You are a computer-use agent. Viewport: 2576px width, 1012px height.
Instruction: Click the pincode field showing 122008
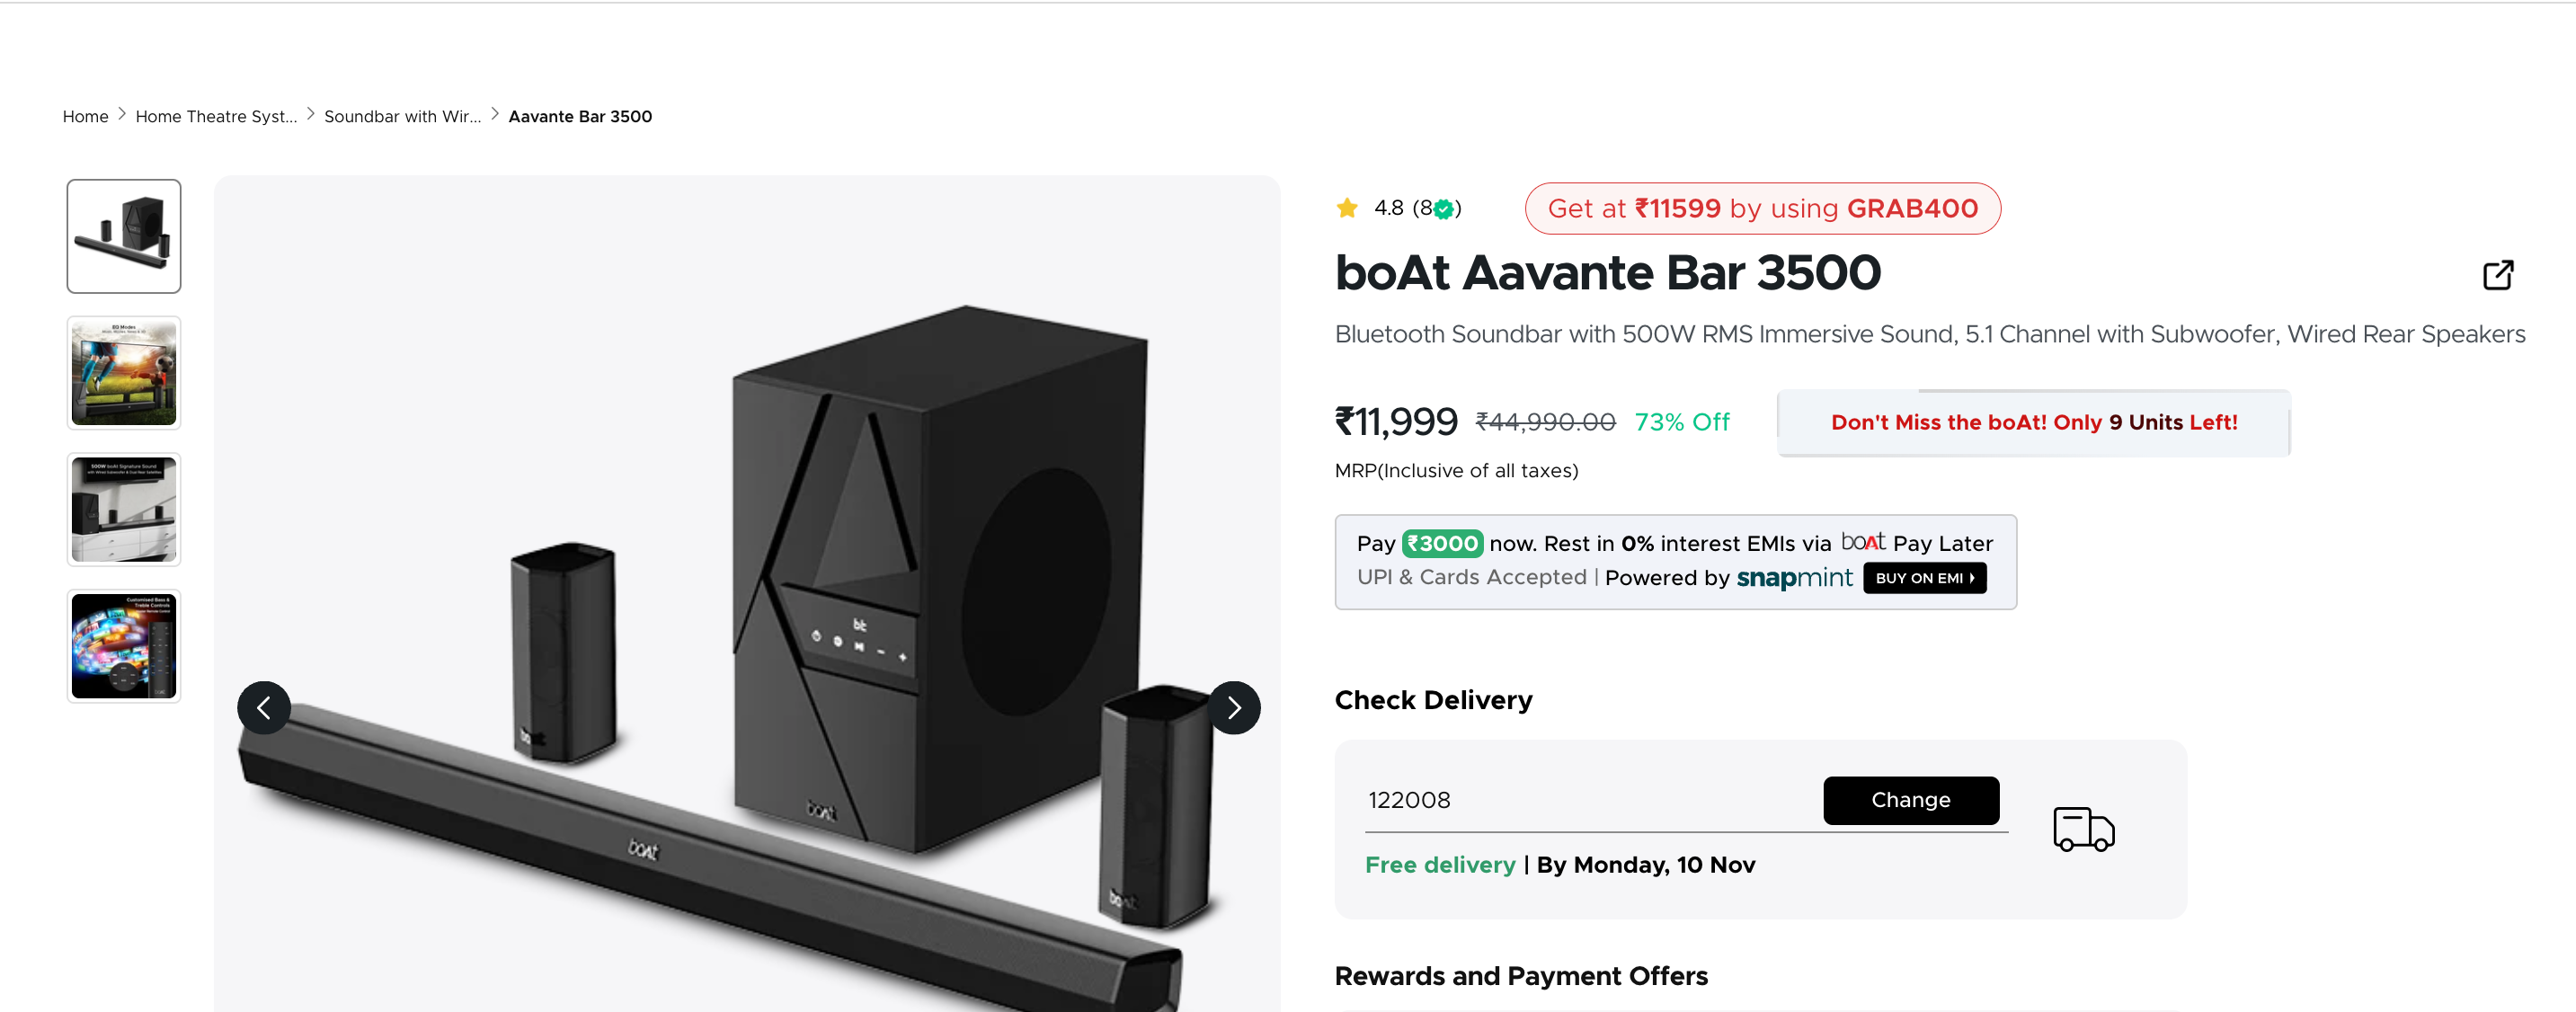(x=1590, y=800)
